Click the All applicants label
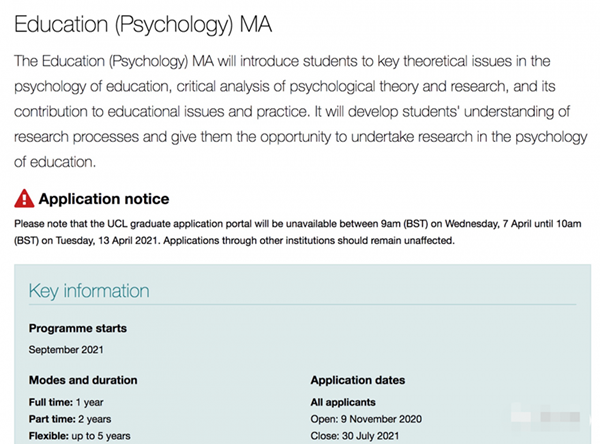This screenshot has width=600, height=444. click(343, 402)
